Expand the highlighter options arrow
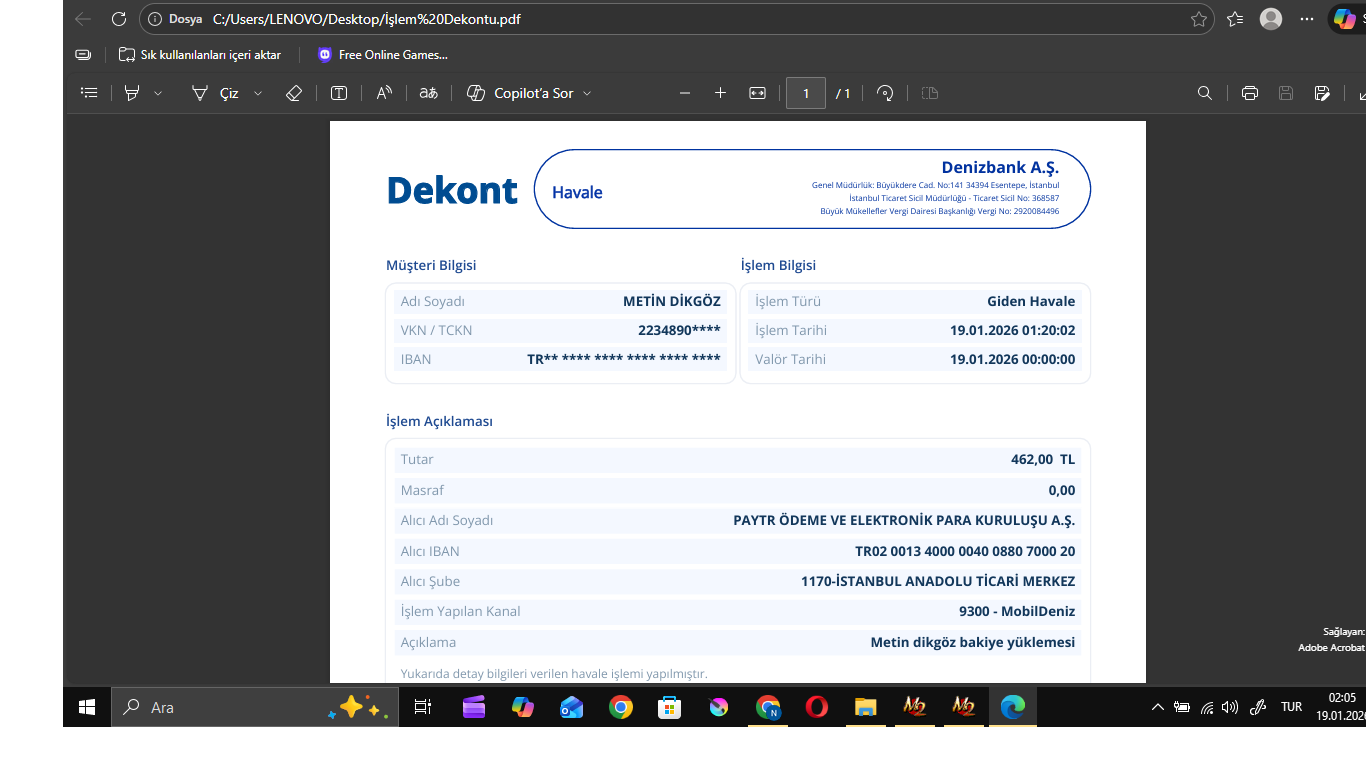Screen dimensions: 1366x768 click(158, 93)
